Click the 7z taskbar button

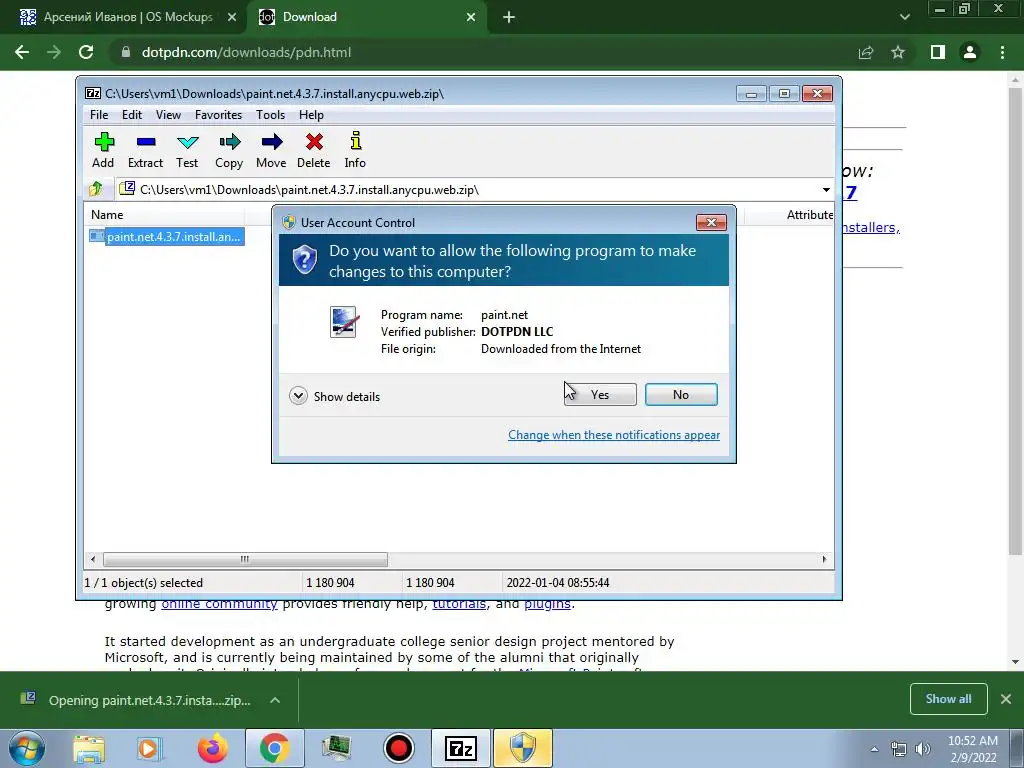460,748
